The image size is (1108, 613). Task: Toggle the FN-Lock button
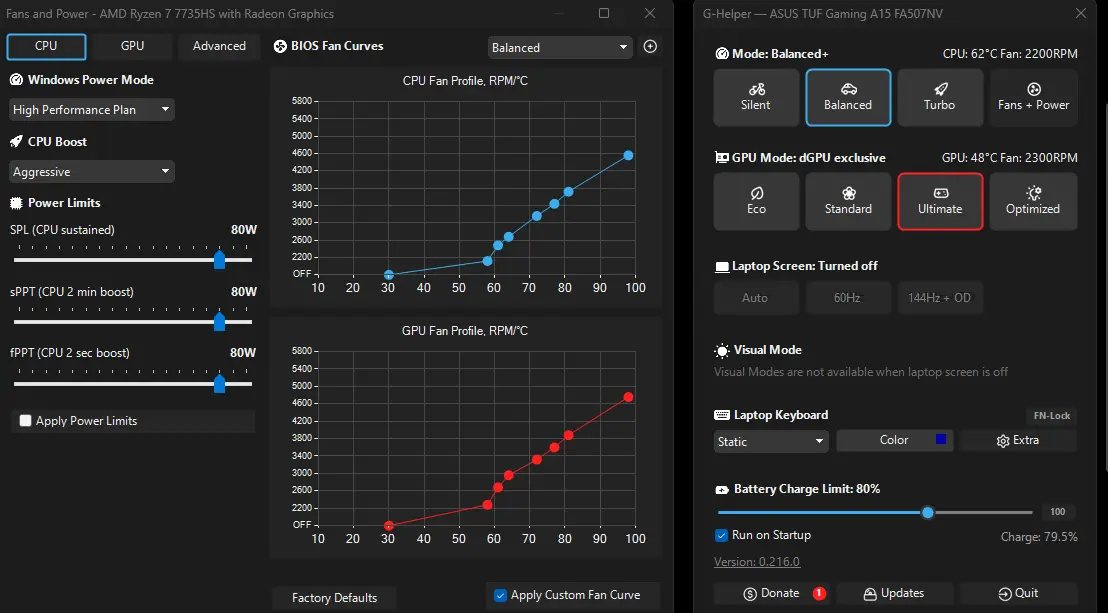tap(1051, 416)
